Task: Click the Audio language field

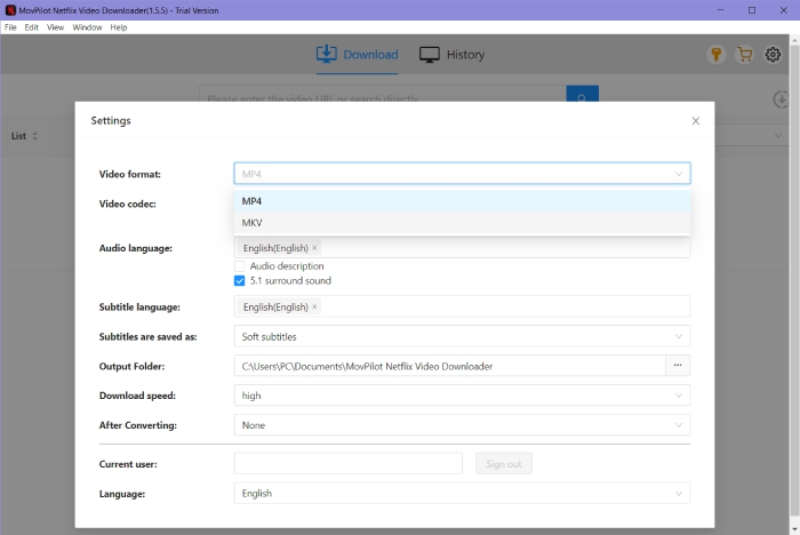Action: pyautogui.click(x=462, y=248)
